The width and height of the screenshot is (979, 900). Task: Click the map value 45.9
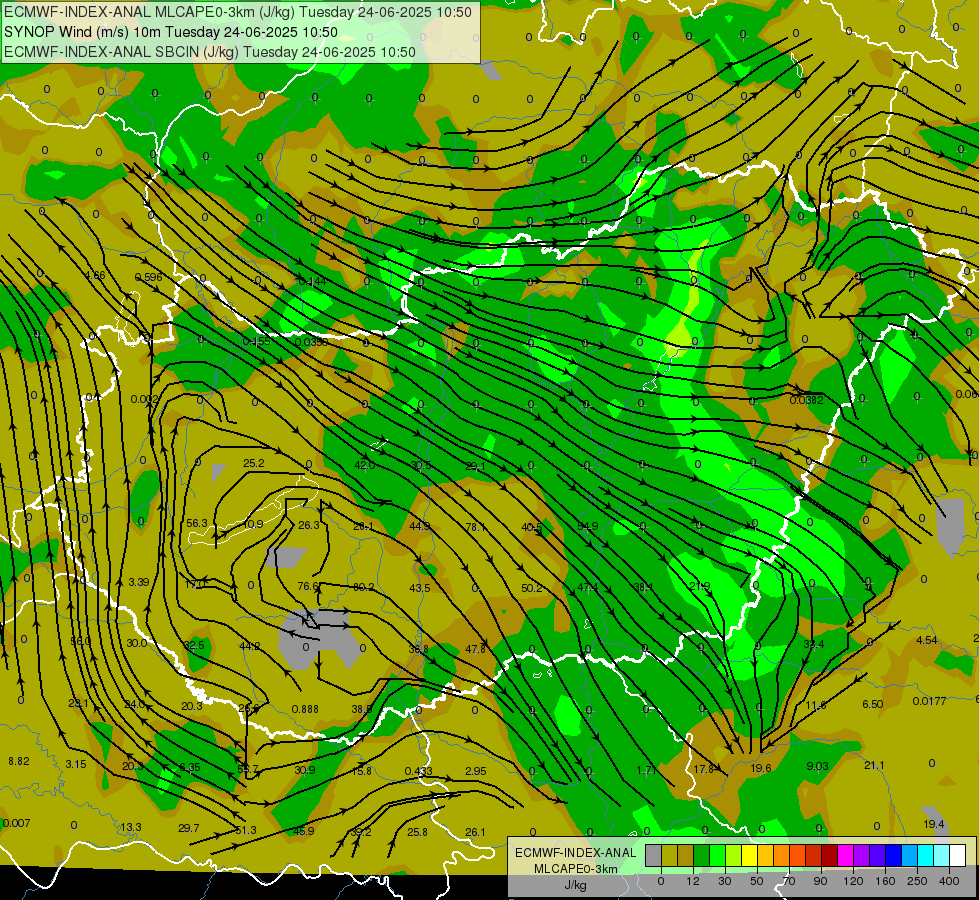click(303, 831)
